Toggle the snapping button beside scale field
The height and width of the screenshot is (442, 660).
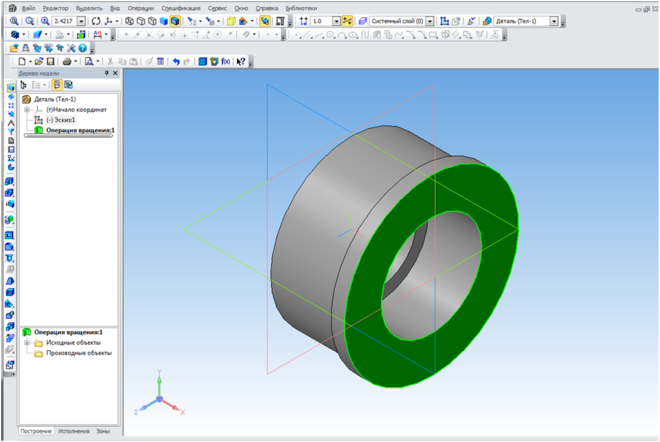347,21
